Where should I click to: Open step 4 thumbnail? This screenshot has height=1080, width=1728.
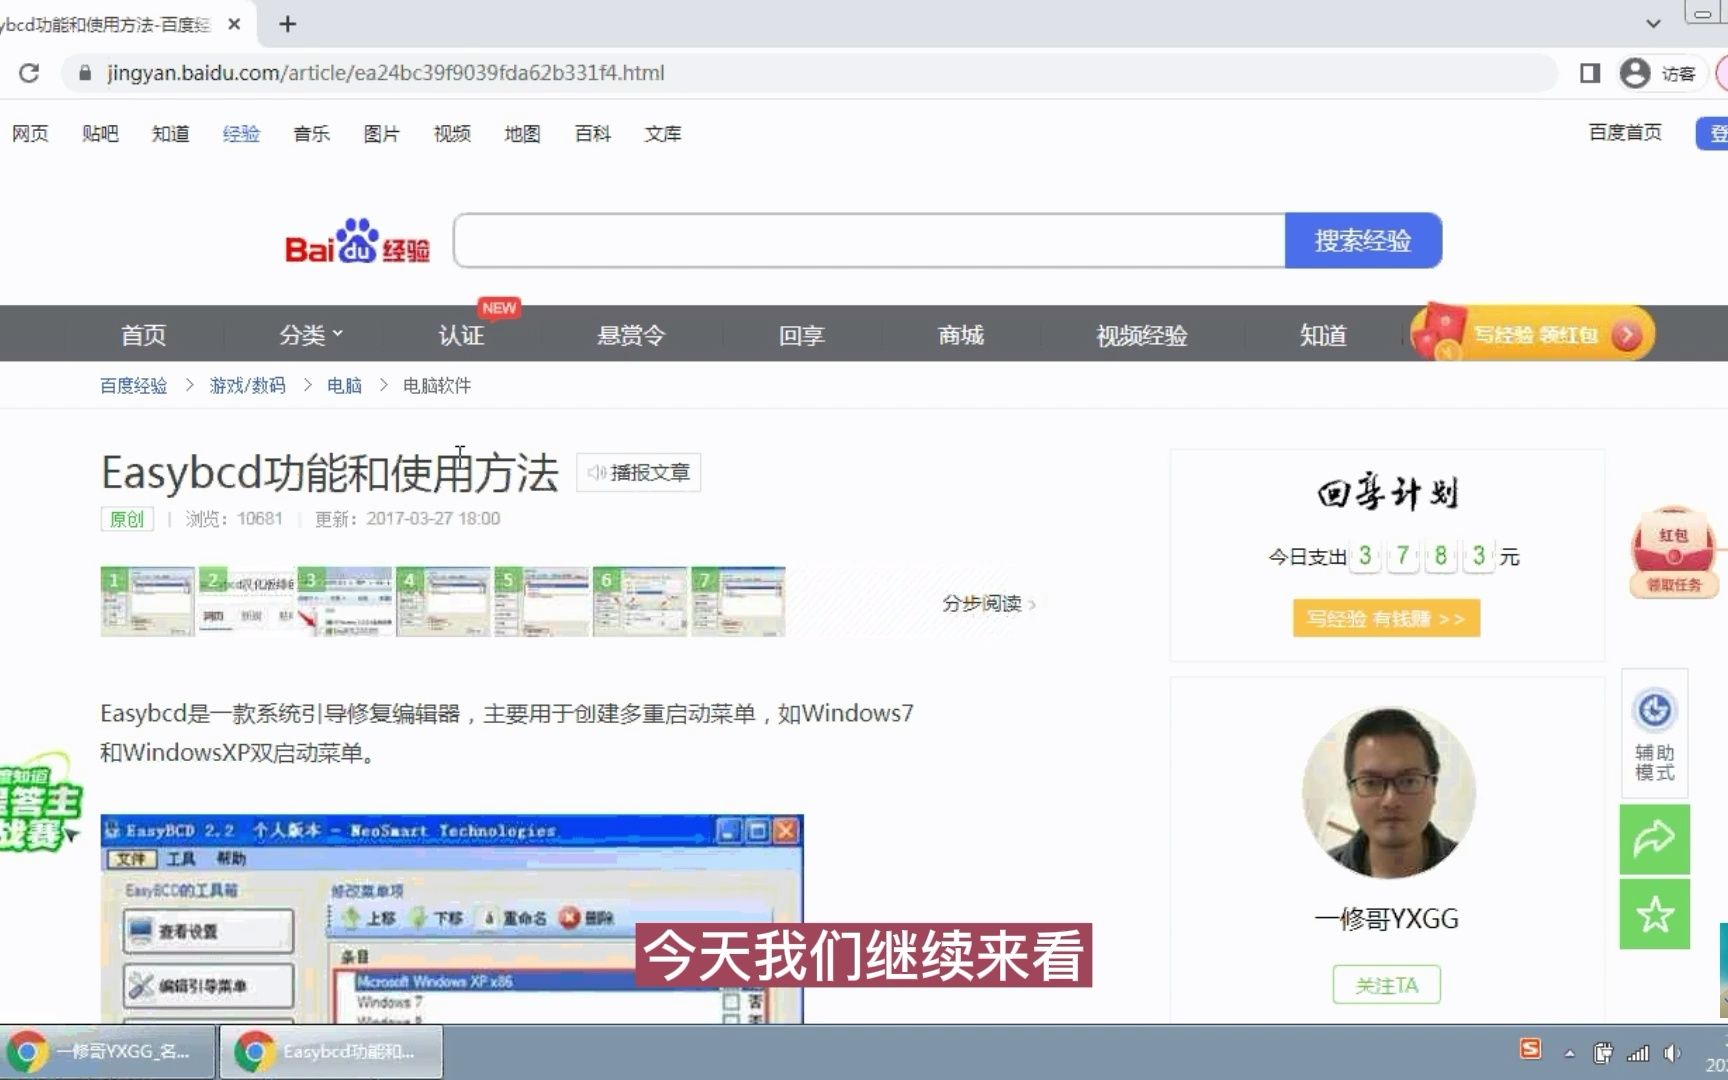tap(443, 602)
